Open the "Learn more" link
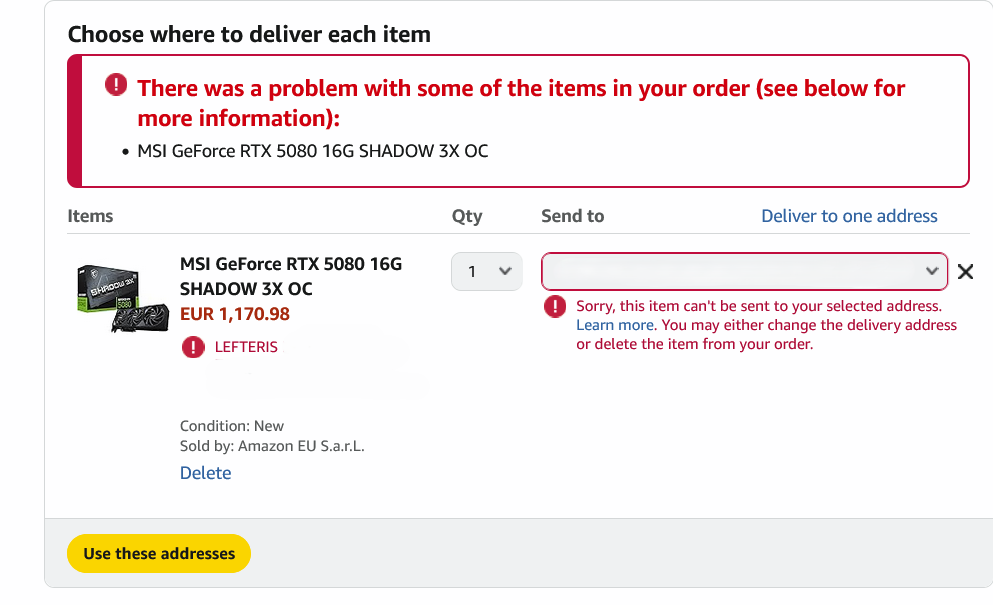 pyautogui.click(x=614, y=325)
